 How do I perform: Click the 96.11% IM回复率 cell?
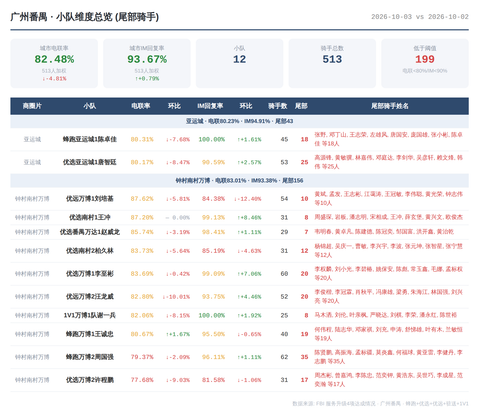pyautogui.click(x=213, y=357)
